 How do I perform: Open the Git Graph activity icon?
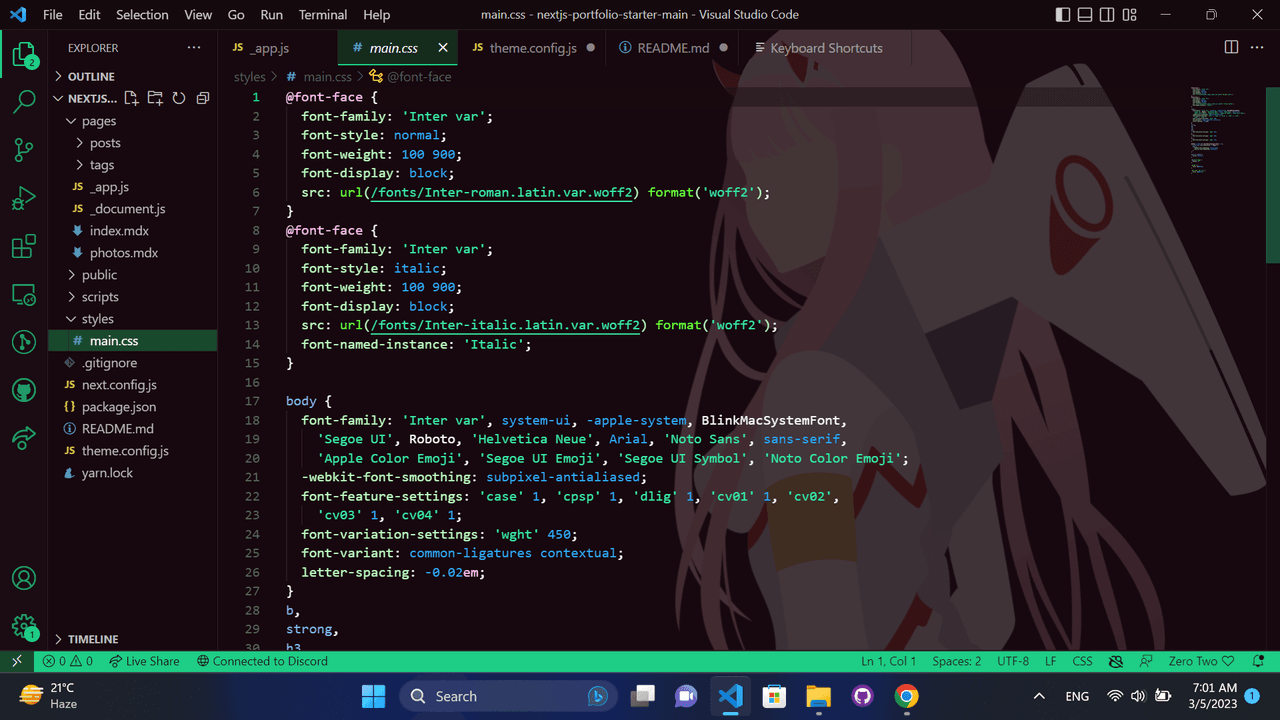pos(24,342)
